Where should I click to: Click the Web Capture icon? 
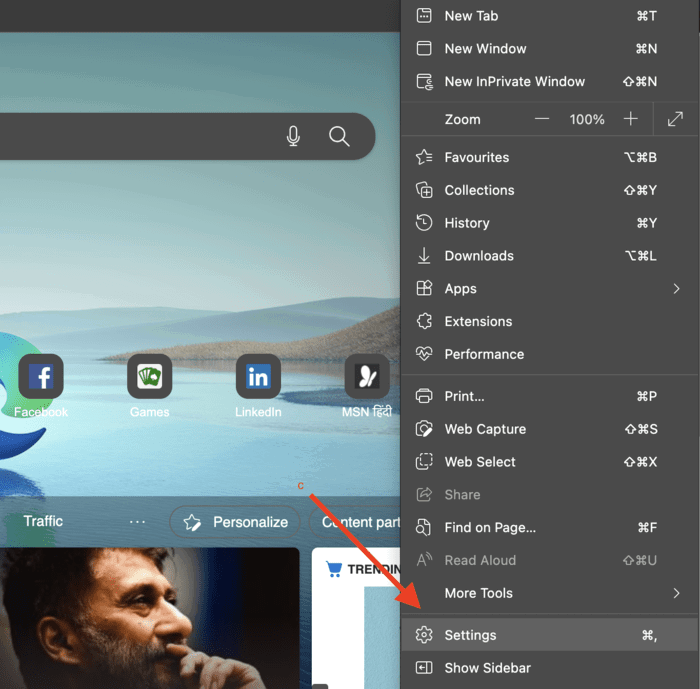point(424,429)
